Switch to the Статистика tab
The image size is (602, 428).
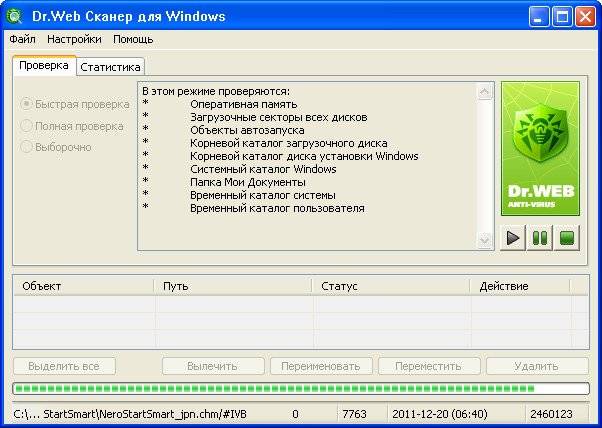111,67
